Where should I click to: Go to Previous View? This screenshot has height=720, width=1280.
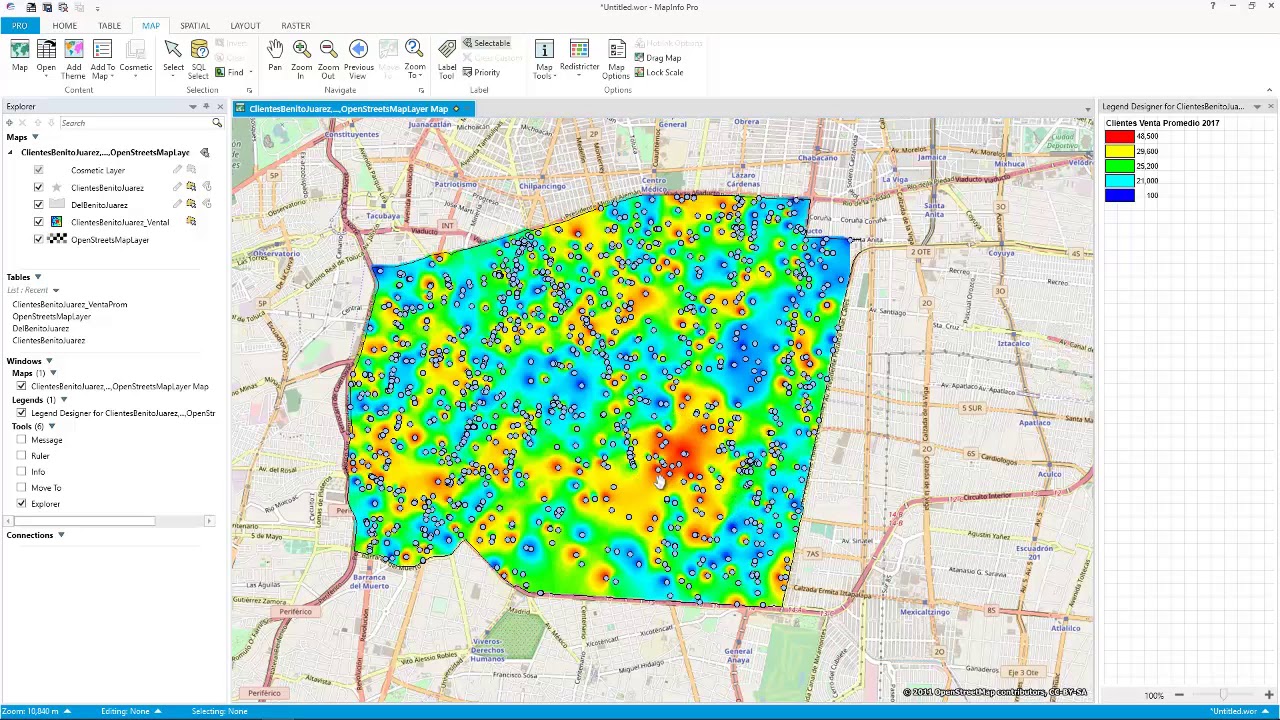click(358, 58)
